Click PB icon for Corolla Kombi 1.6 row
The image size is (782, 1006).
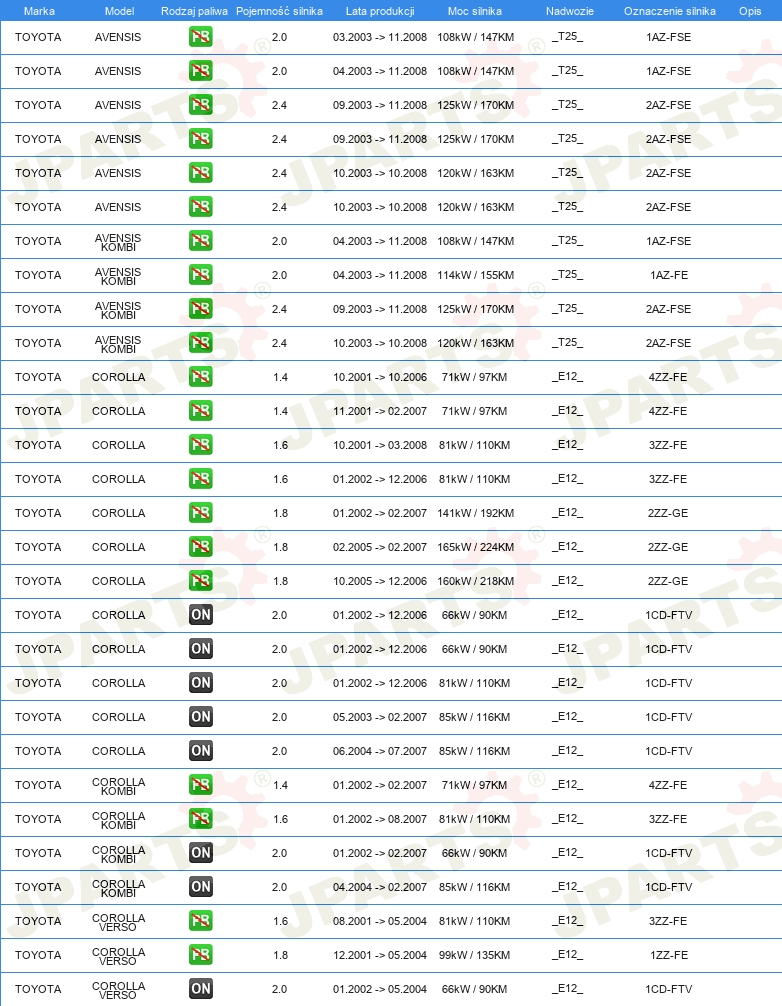[x=201, y=819]
